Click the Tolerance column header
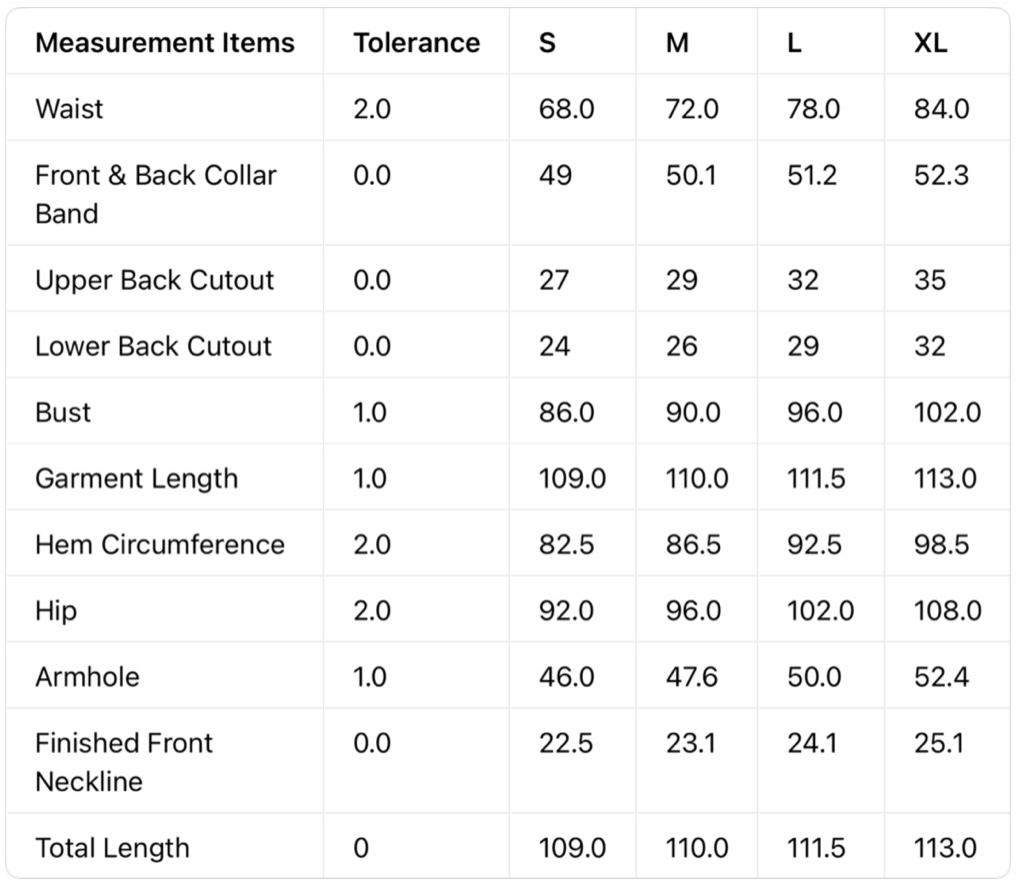 (416, 43)
